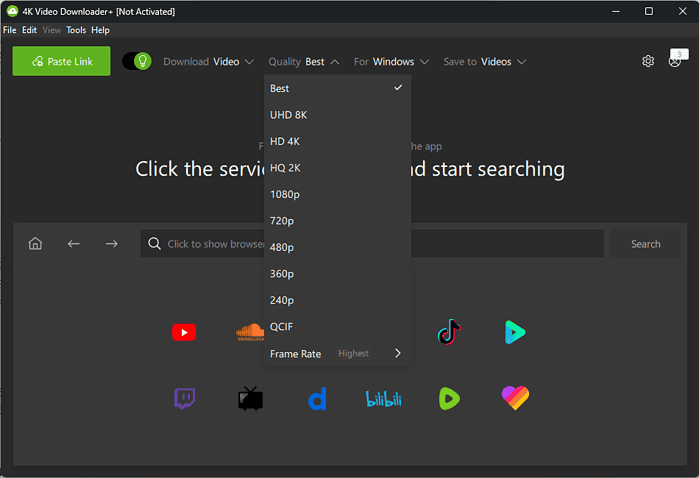Select 360p quality
699x478 pixels.
337,274
